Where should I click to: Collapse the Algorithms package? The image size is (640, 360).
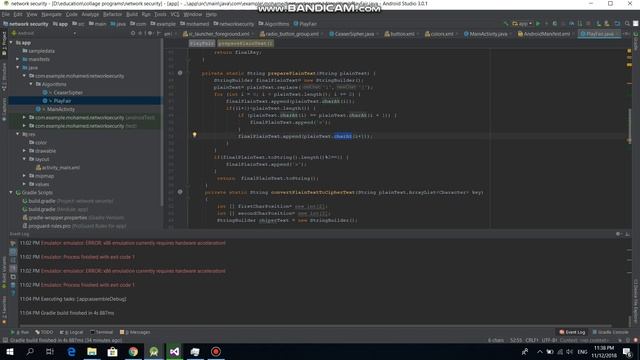pyautogui.click(x=31, y=84)
